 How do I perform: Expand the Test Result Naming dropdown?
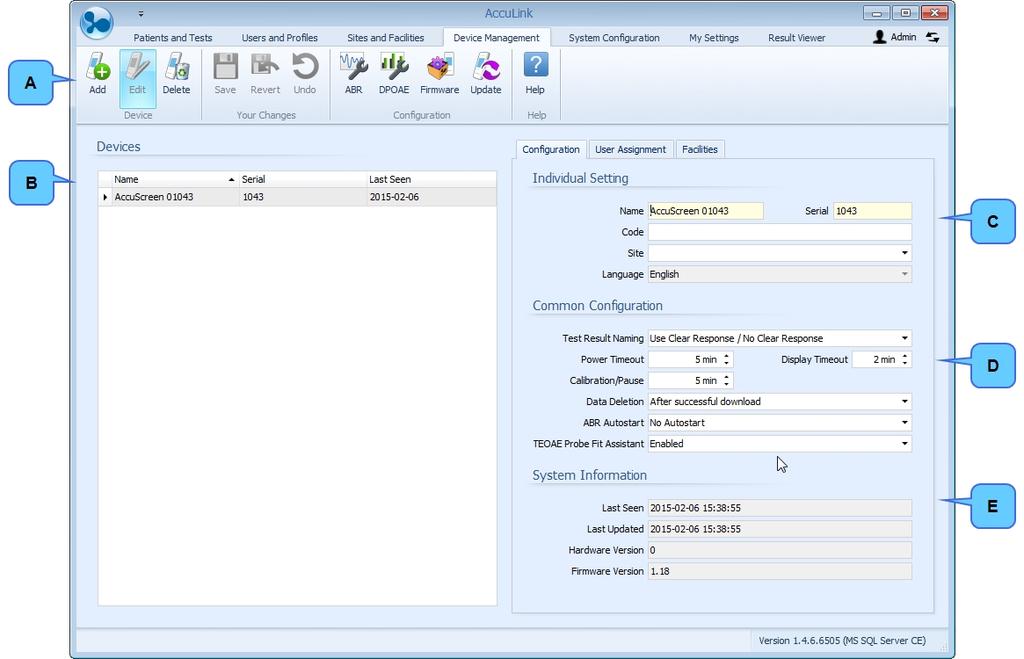point(904,338)
